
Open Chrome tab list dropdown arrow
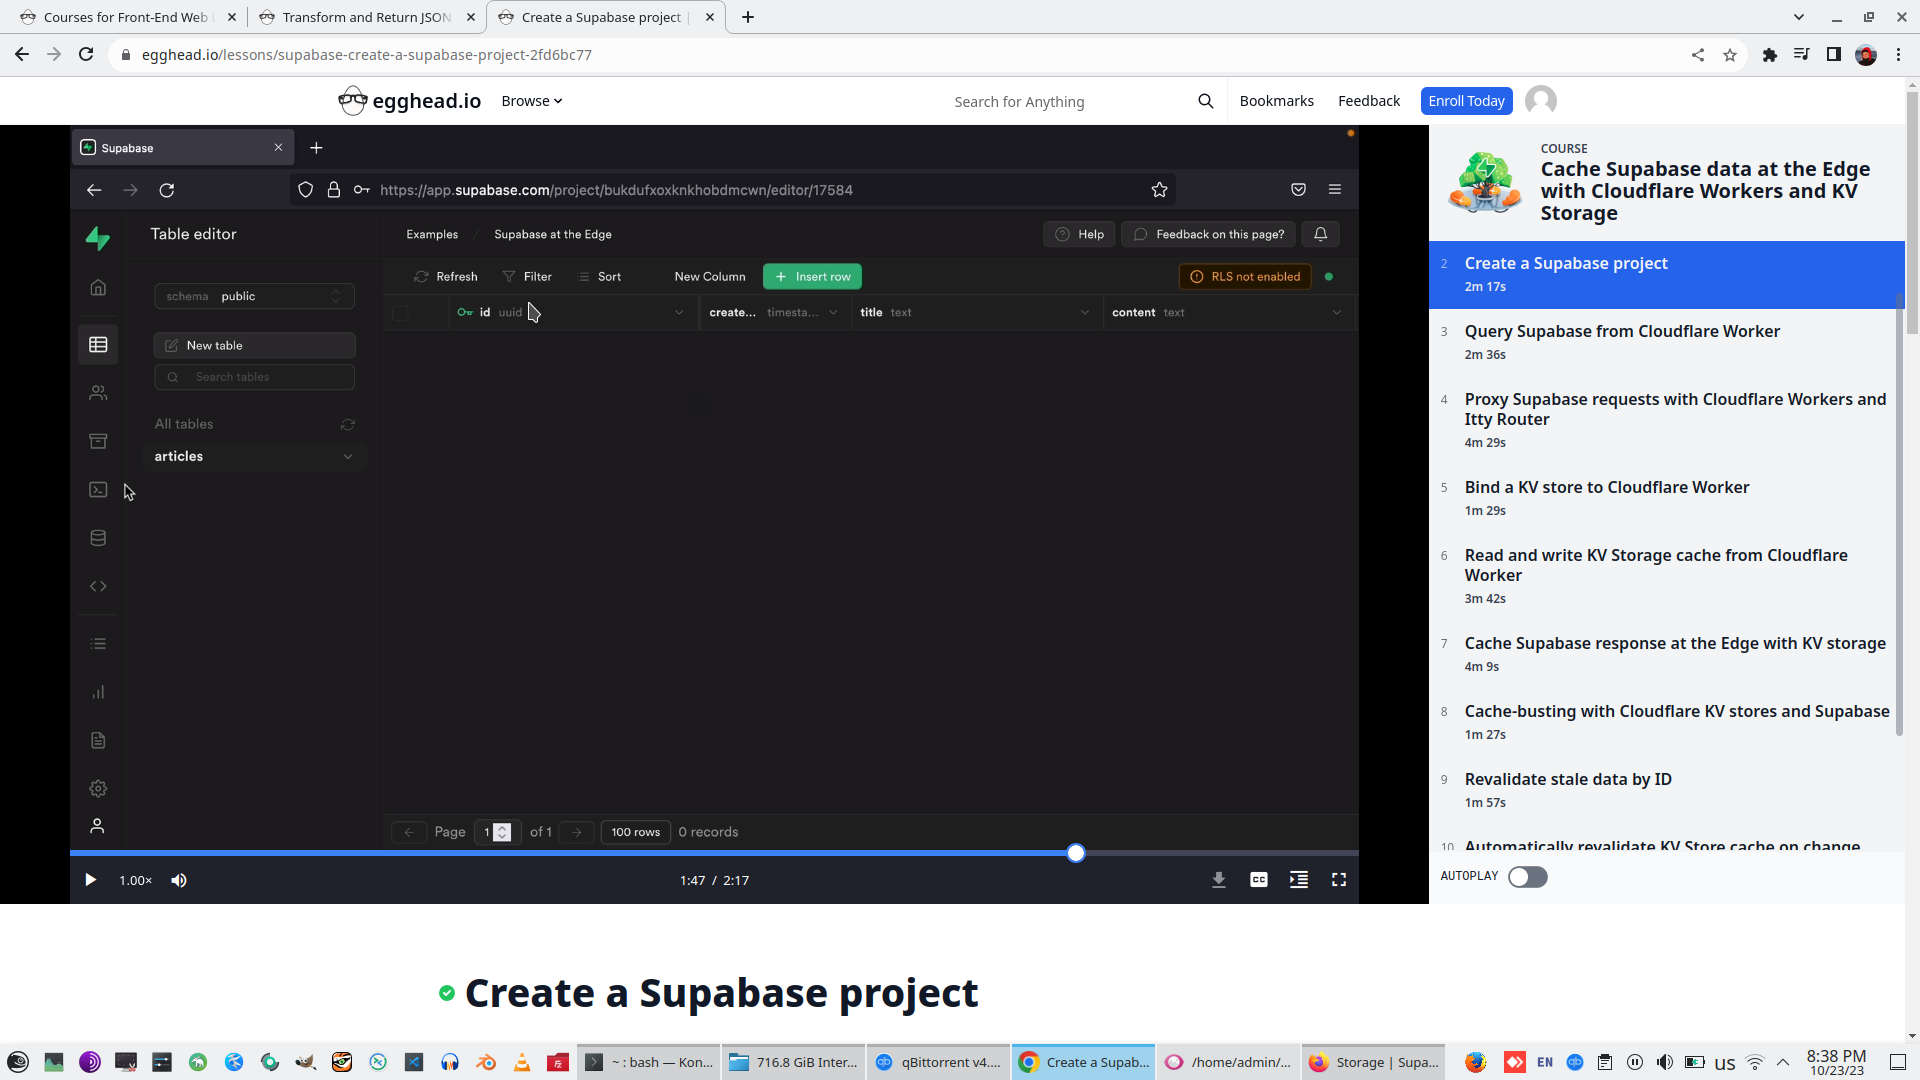tap(1799, 17)
